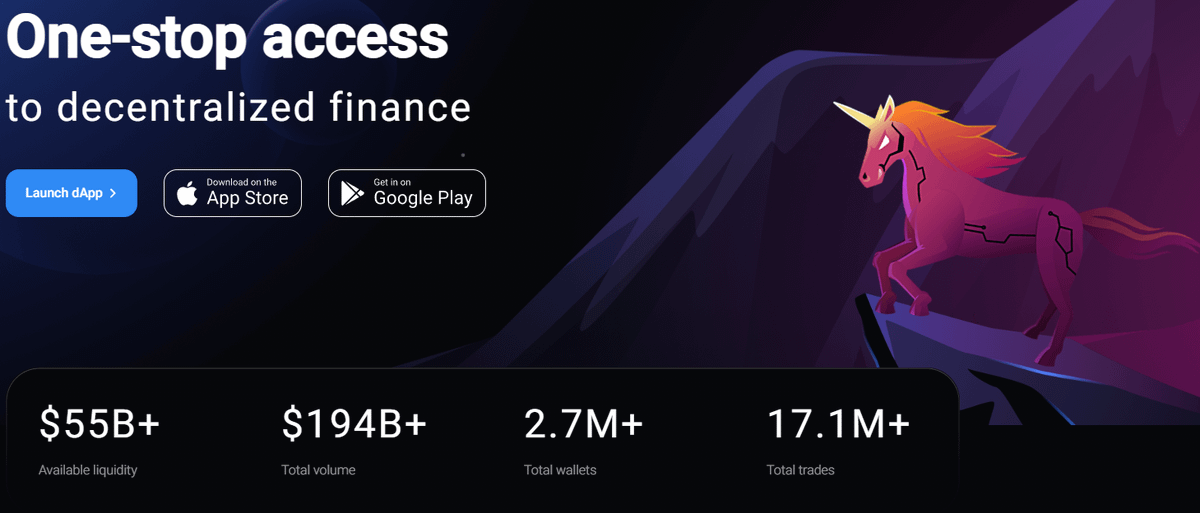The width and height of the screenshot is (1200, 513).
Task: Click the Apple logo icon
Action: 187,193
